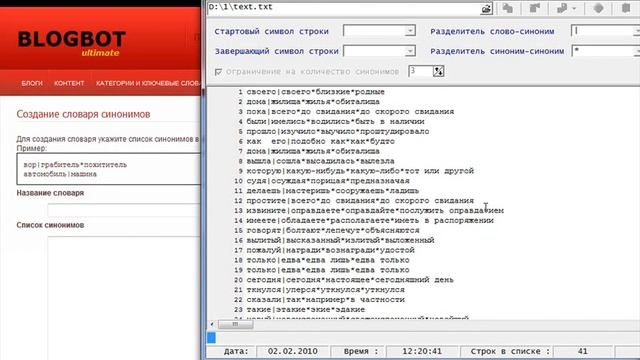Click the file path field showing D:\1\text.txt
The image size is (640, 360).
[344, 8]
